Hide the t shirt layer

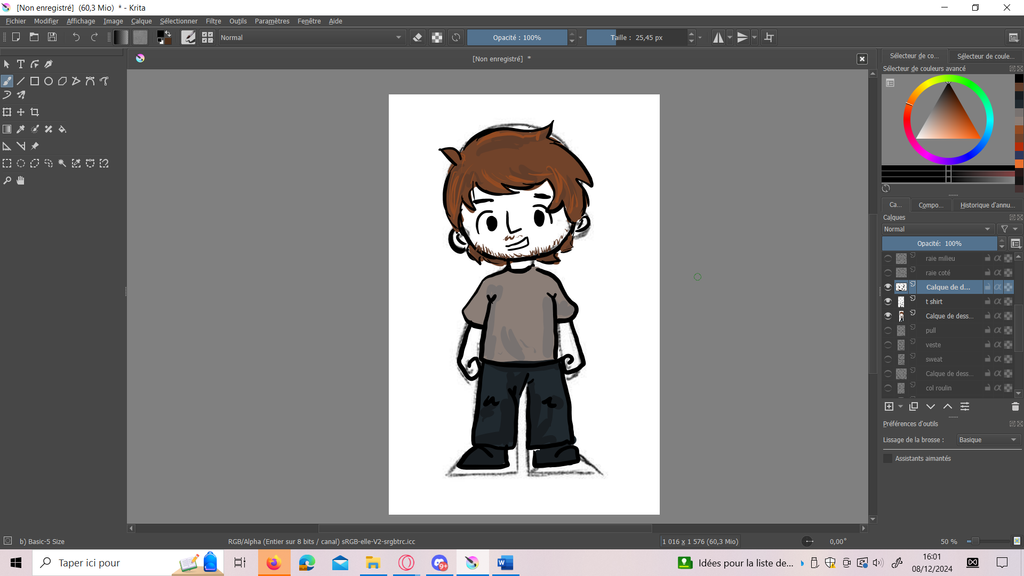pos(887,301)
